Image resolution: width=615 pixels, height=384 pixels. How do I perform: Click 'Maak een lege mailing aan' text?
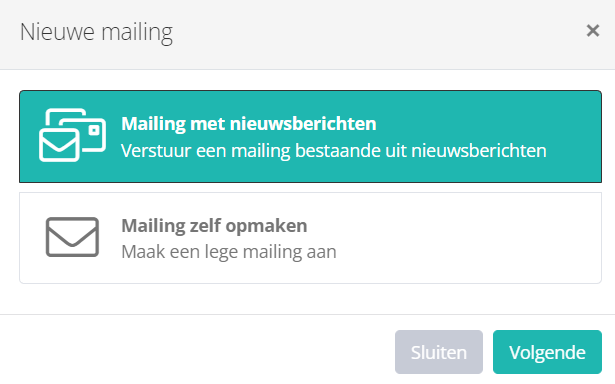coord(229,252)
